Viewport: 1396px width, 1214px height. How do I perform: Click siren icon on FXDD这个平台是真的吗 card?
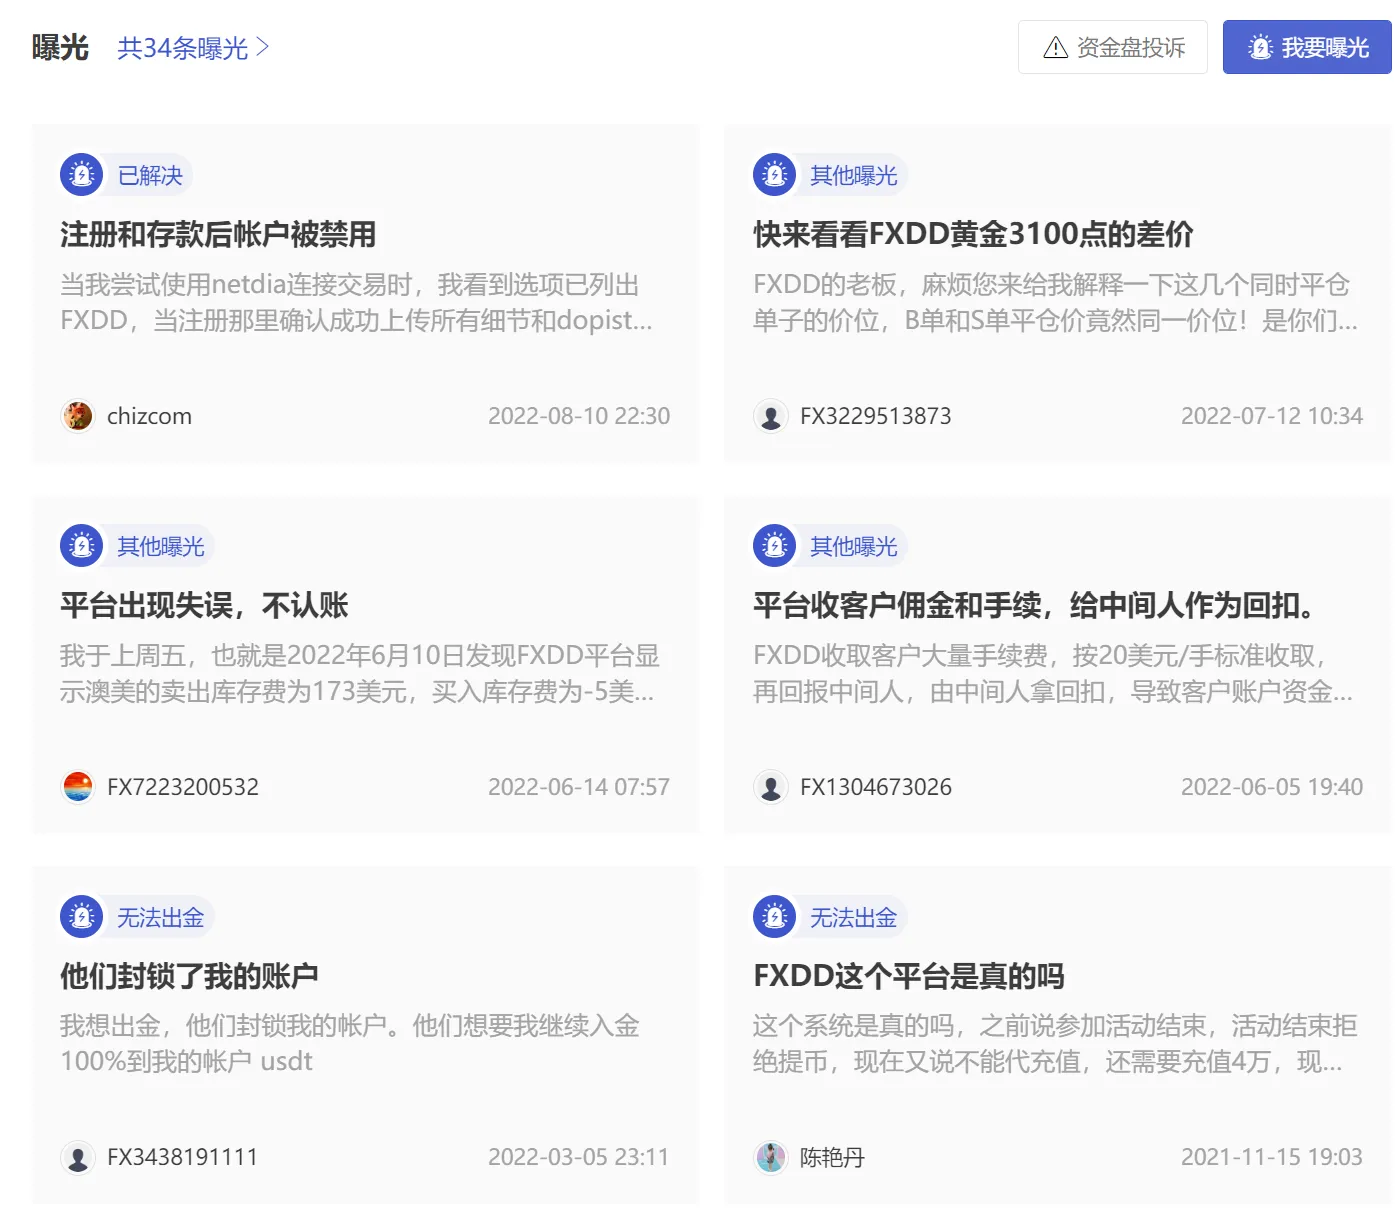[775, 917]
